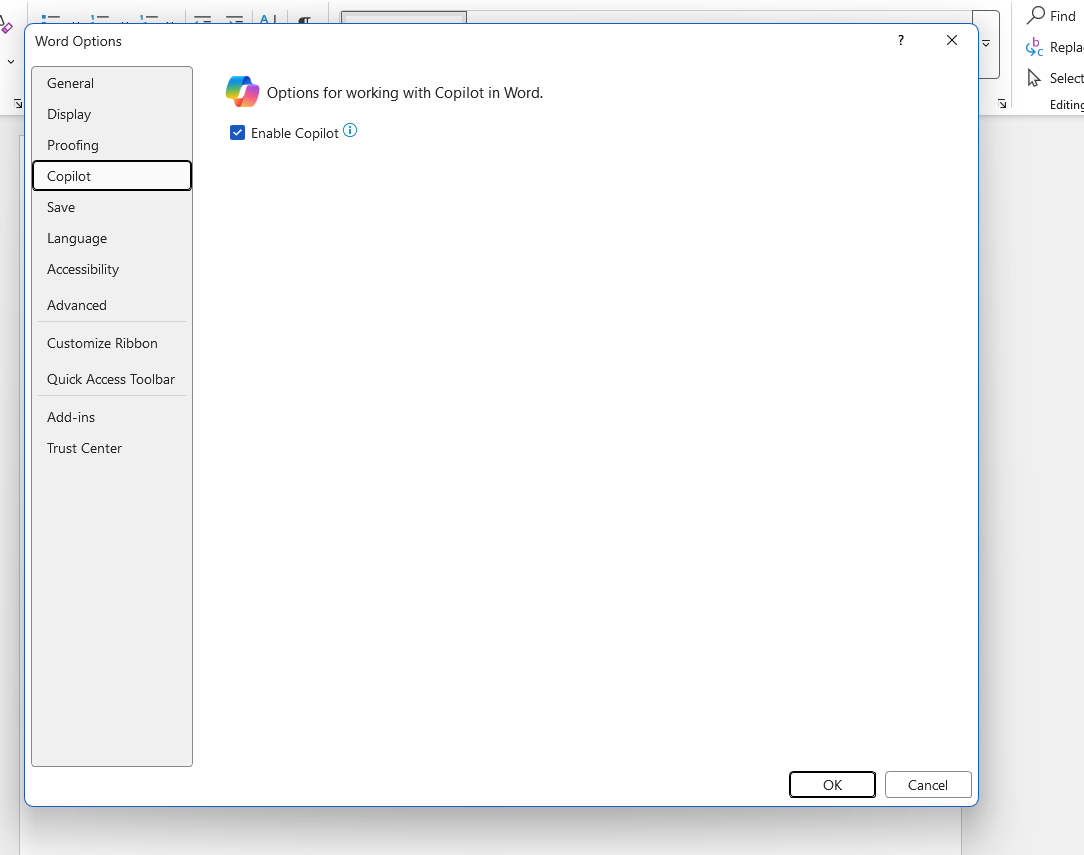
Task: Select Customize Ribbon in sidebar
Action: click(x=111, y=343)
